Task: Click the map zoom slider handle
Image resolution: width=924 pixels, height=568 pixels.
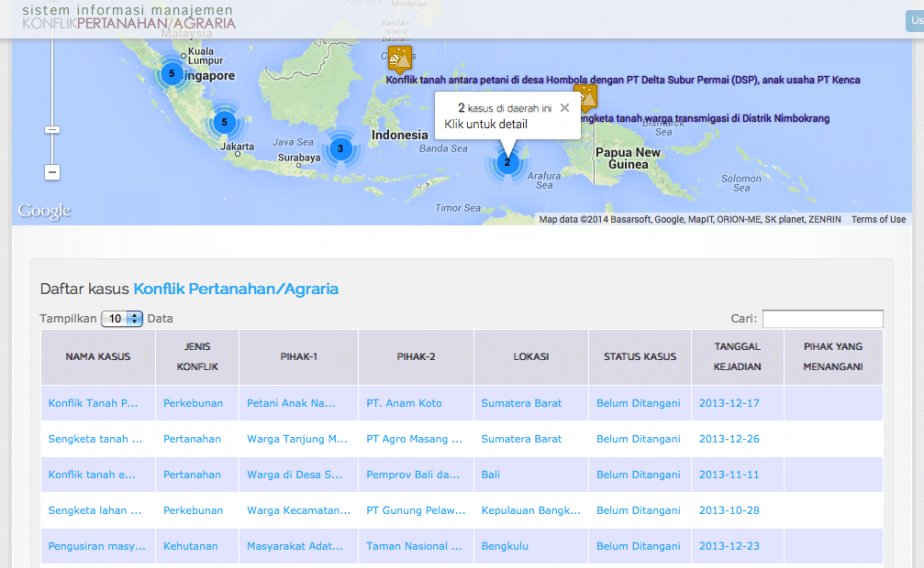Action: click(52, 130)
